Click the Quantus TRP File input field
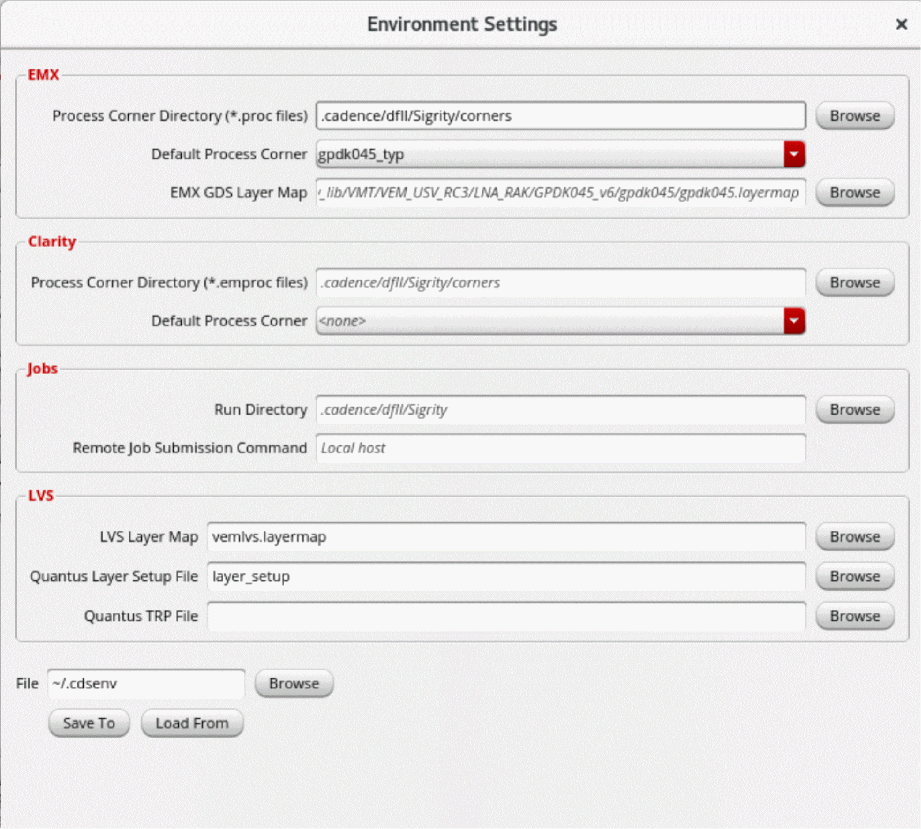 [x=506, y=617]
